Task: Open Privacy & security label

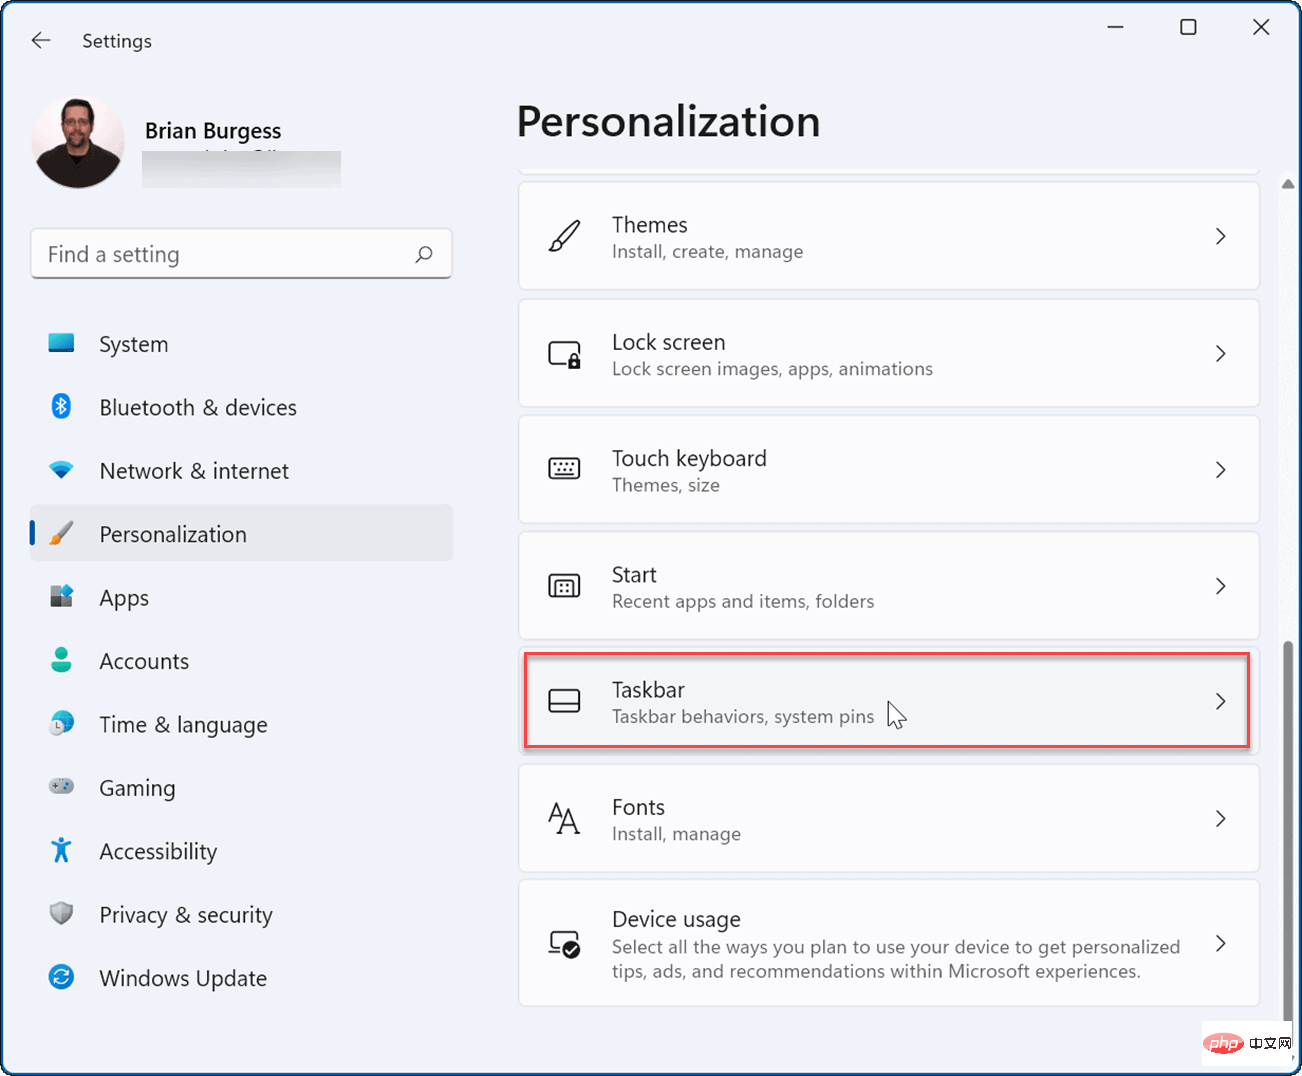Action: click(186, 915)
